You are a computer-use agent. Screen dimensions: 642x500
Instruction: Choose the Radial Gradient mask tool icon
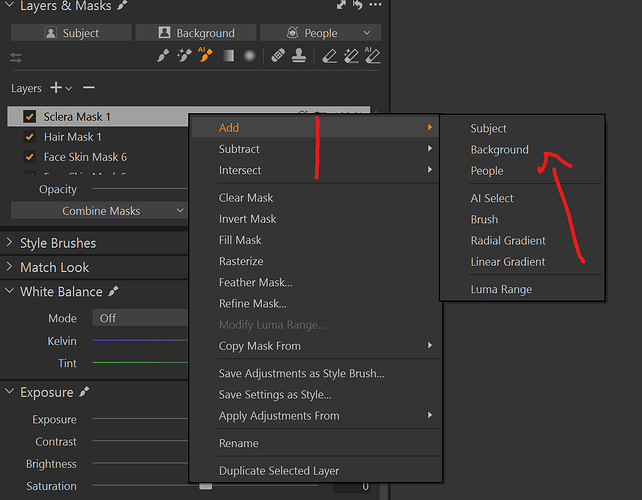click(x=250, y=56)
